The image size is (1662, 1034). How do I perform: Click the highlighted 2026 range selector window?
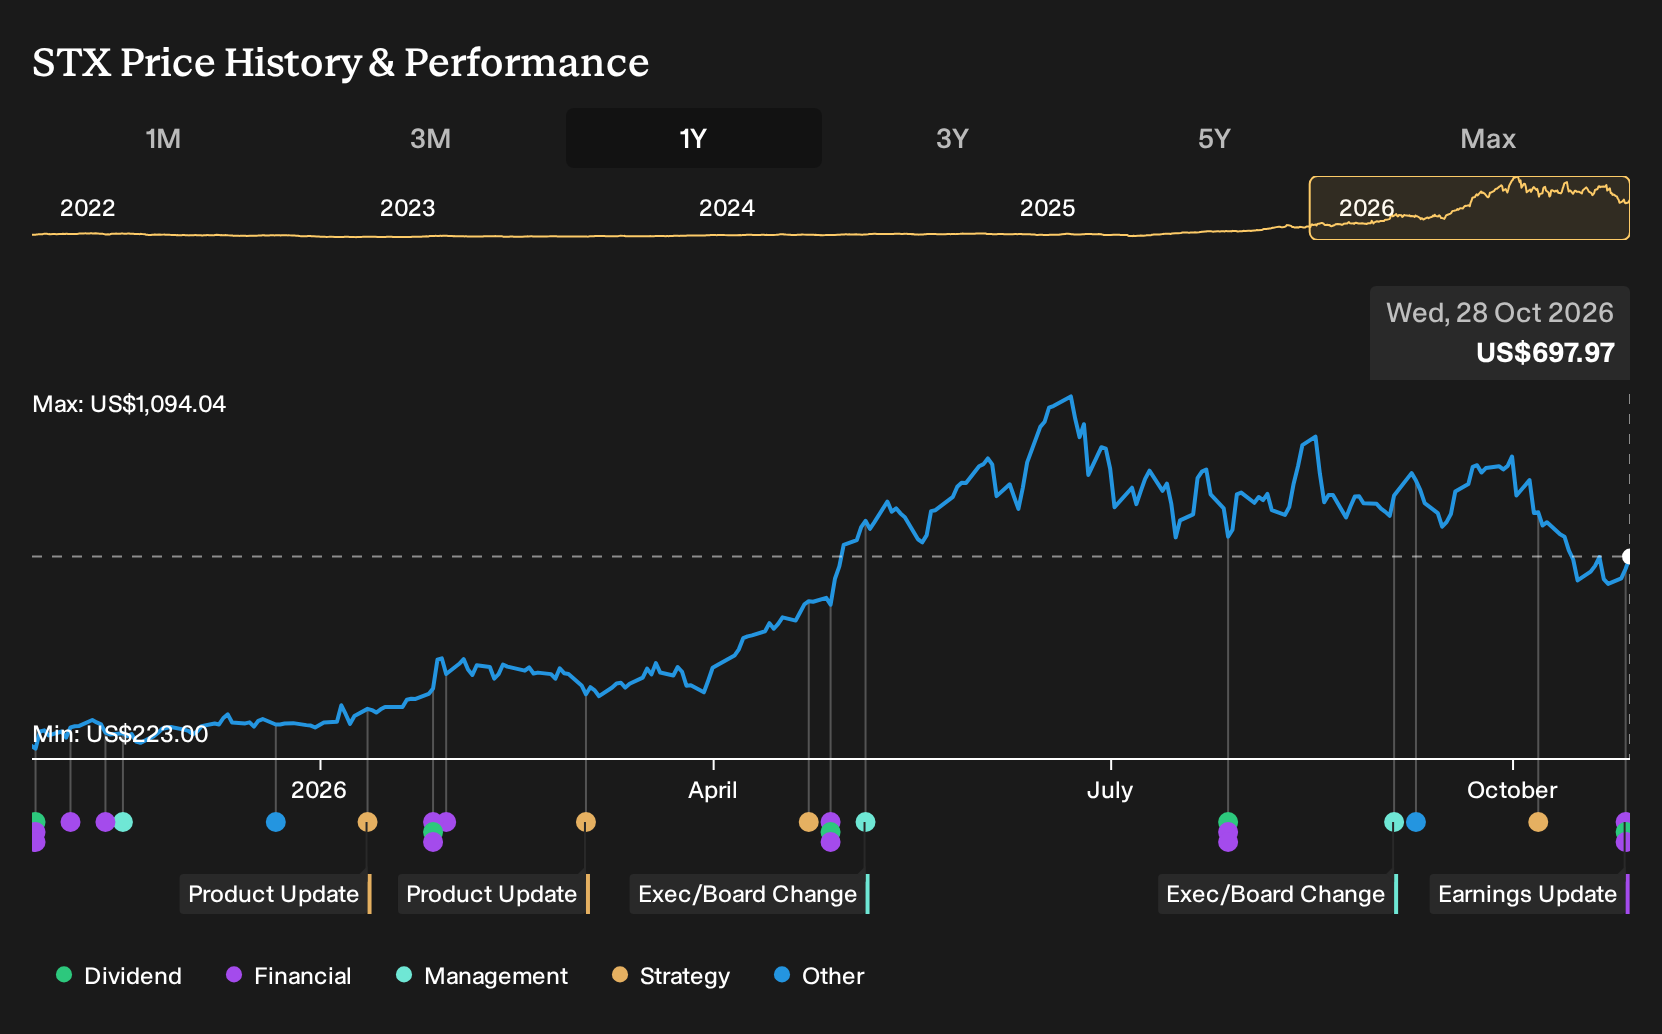1469,208
